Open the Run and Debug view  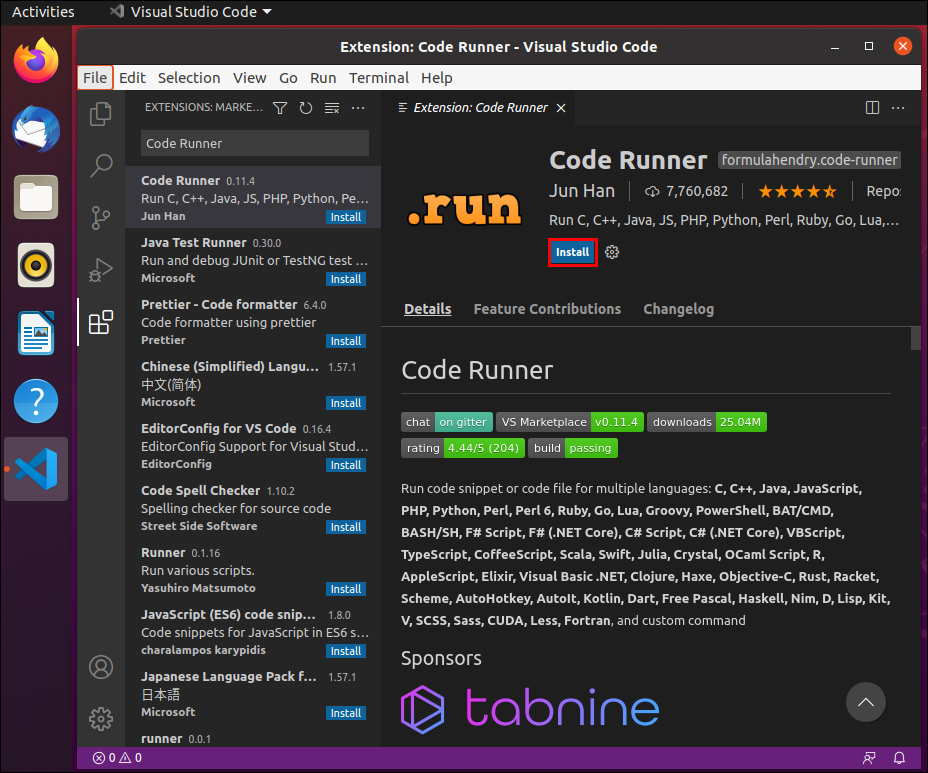(x=101, y=270)
